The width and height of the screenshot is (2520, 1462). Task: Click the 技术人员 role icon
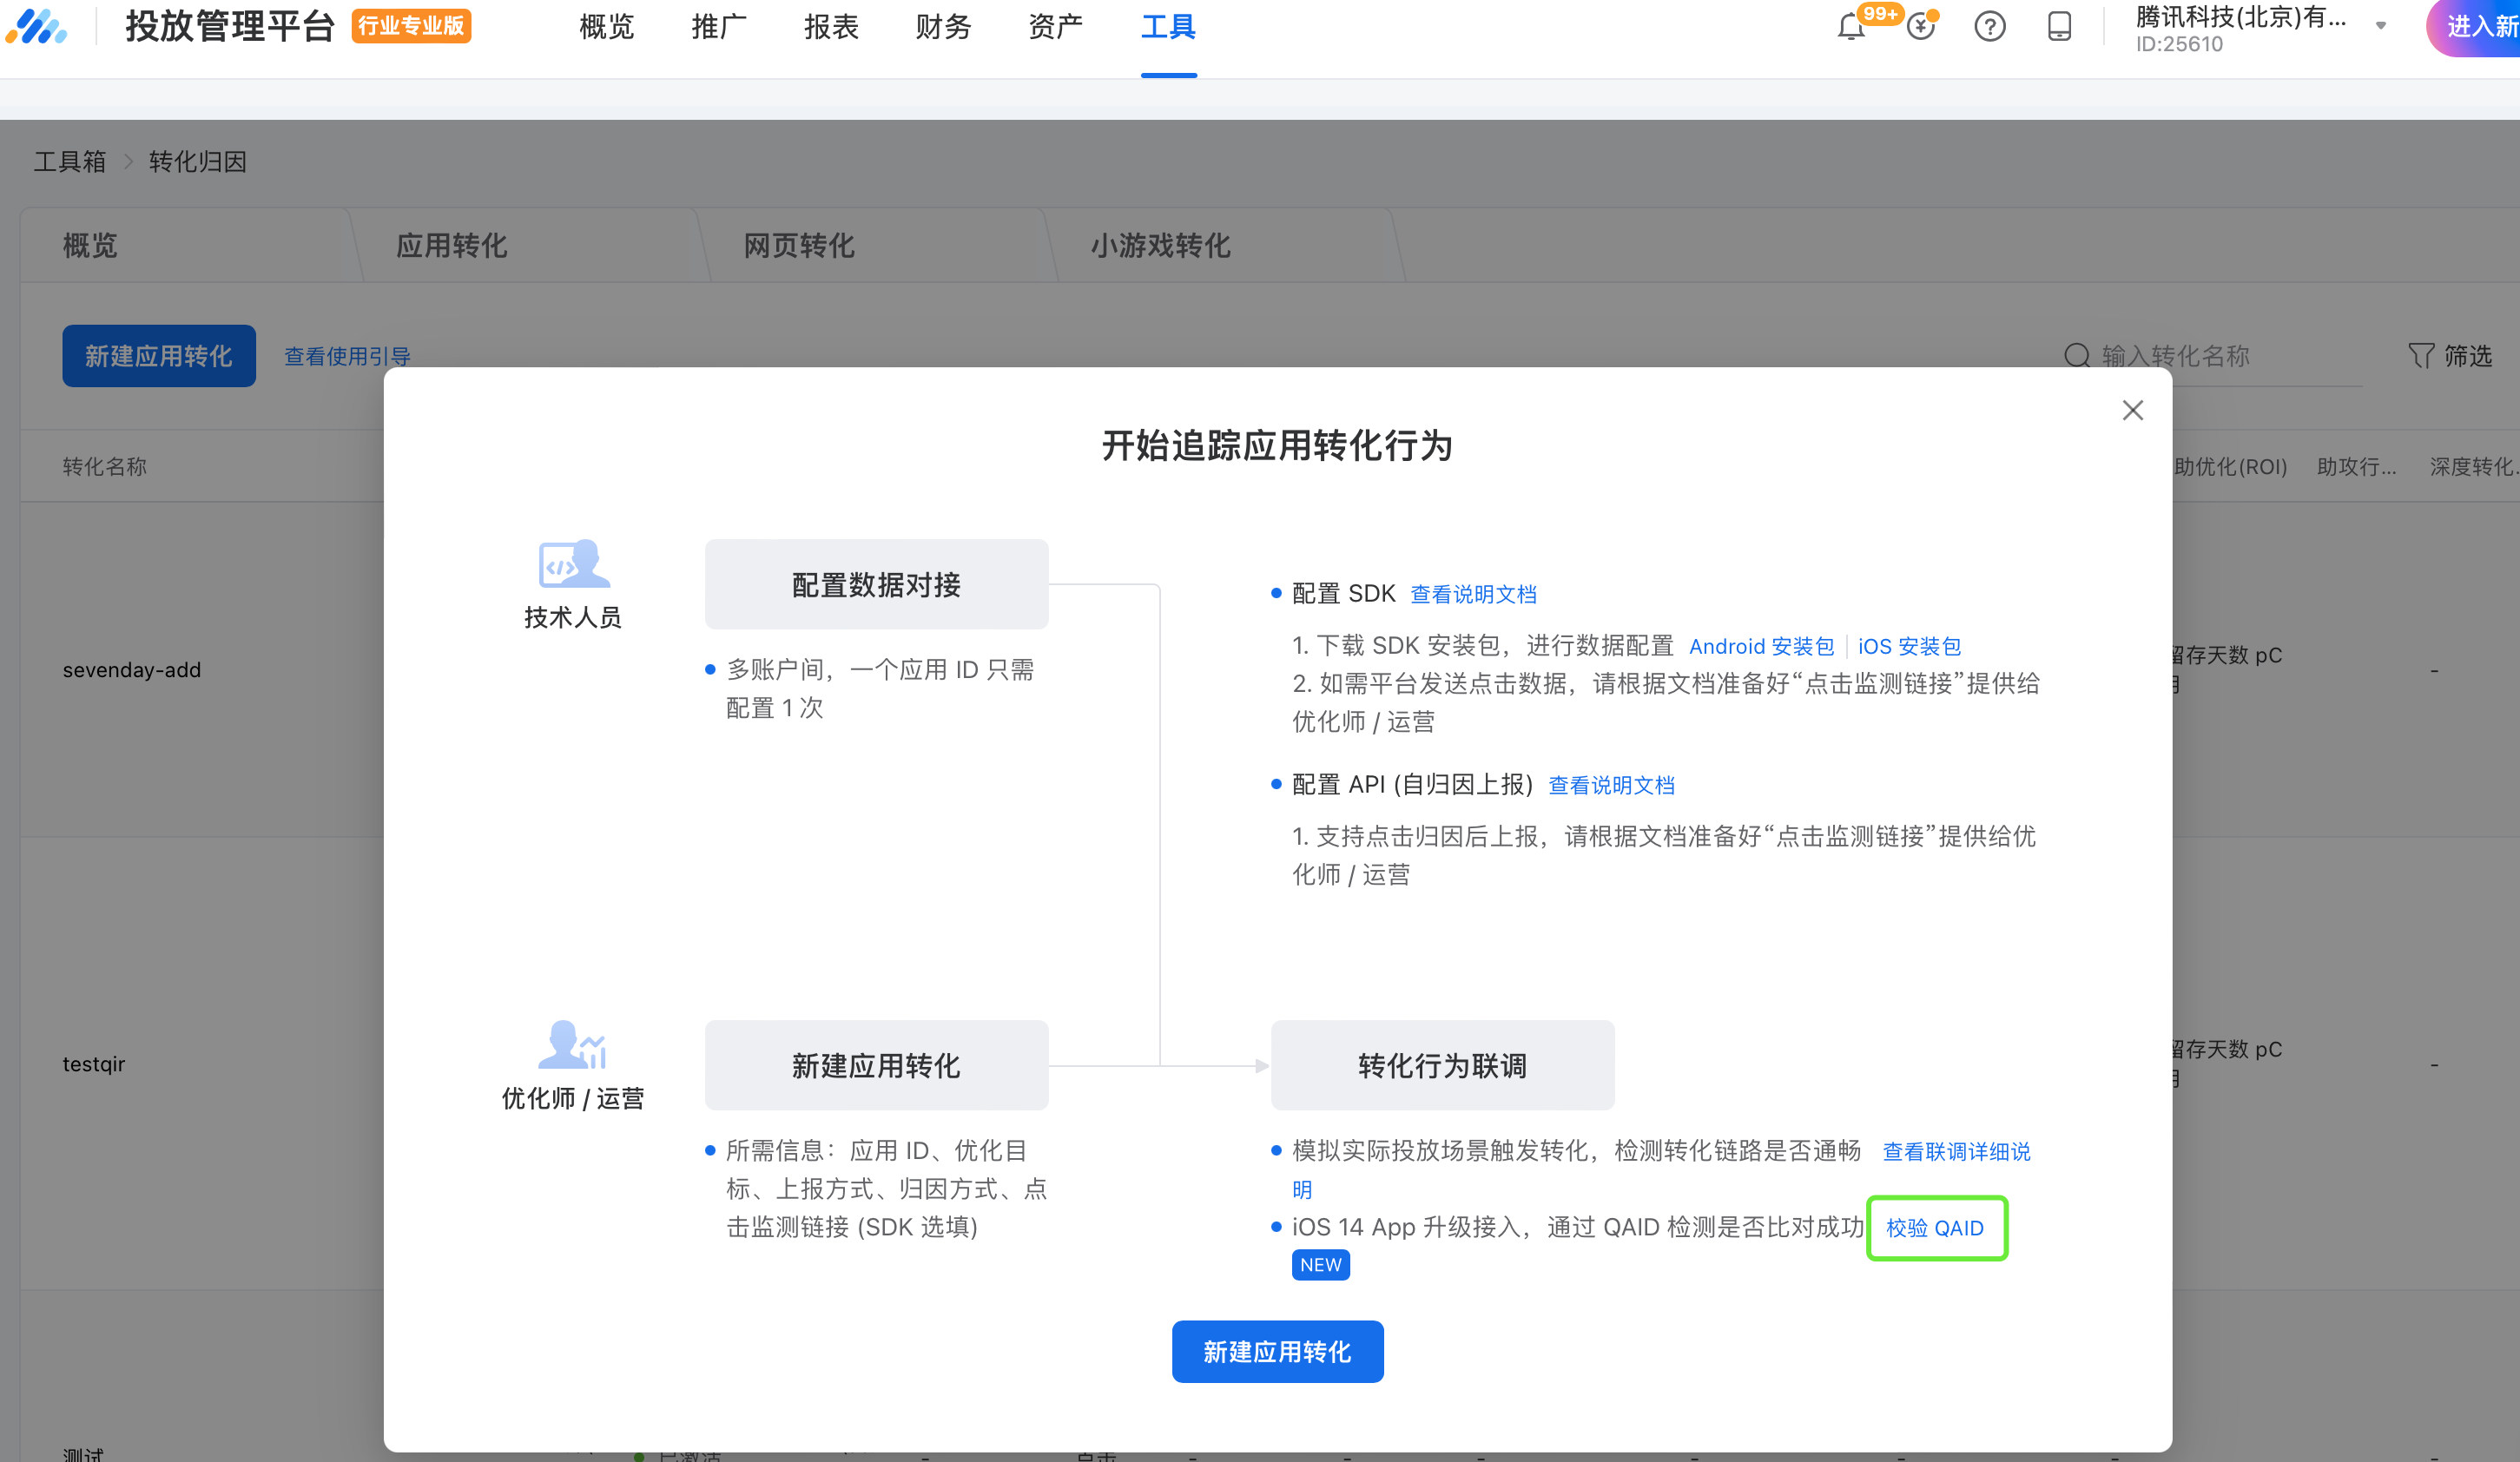[x=573, y=564]
